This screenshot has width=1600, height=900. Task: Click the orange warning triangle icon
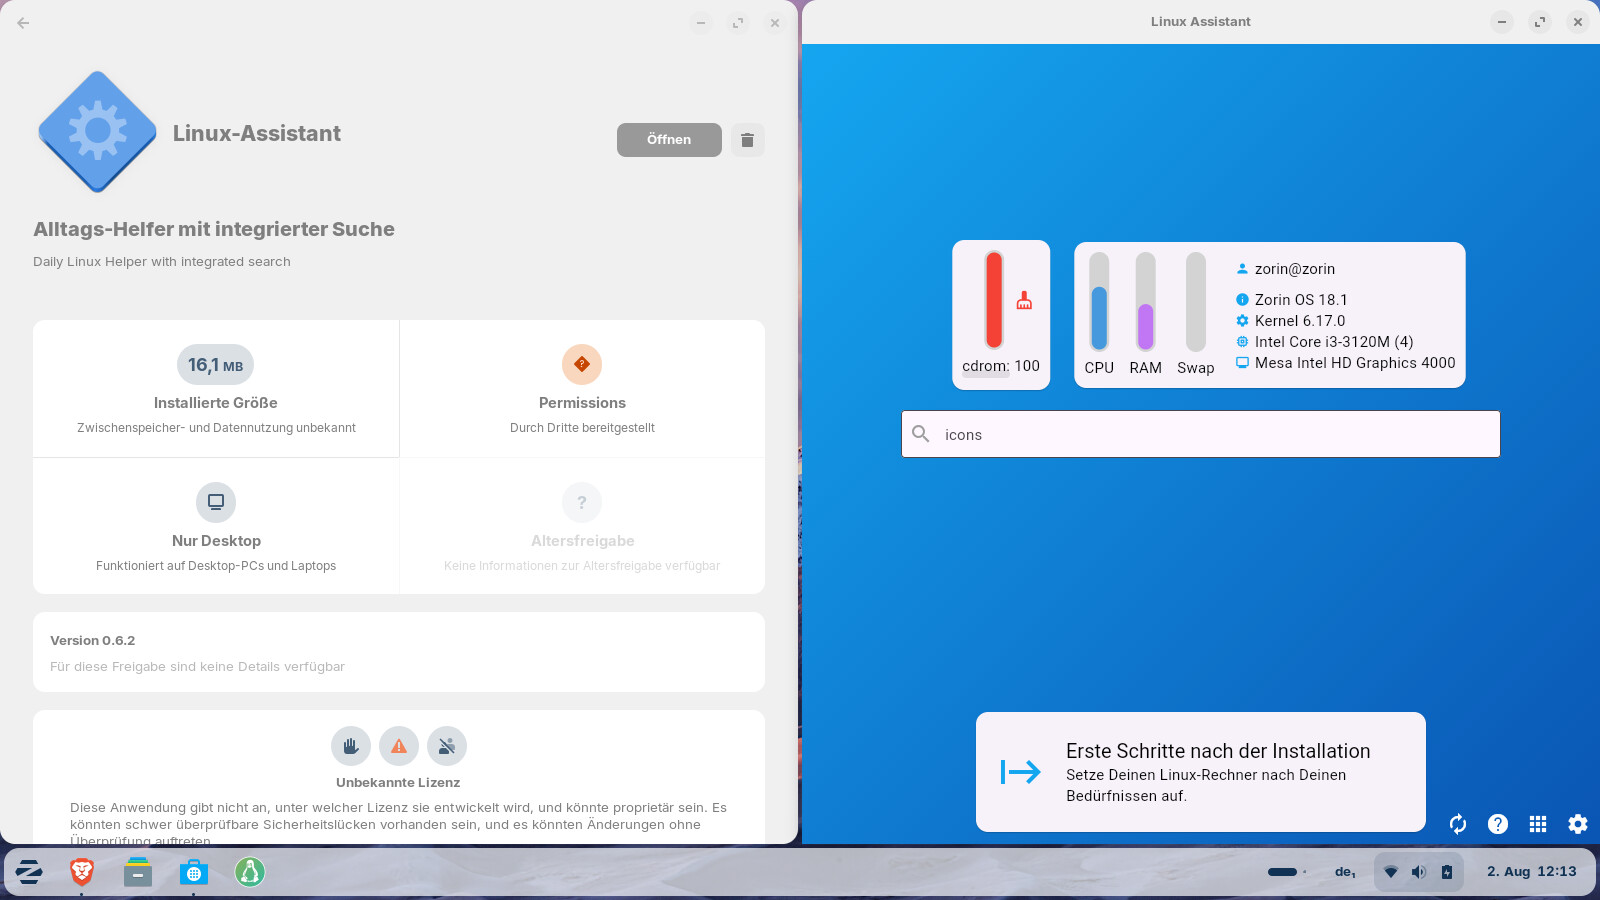[399, 746]
